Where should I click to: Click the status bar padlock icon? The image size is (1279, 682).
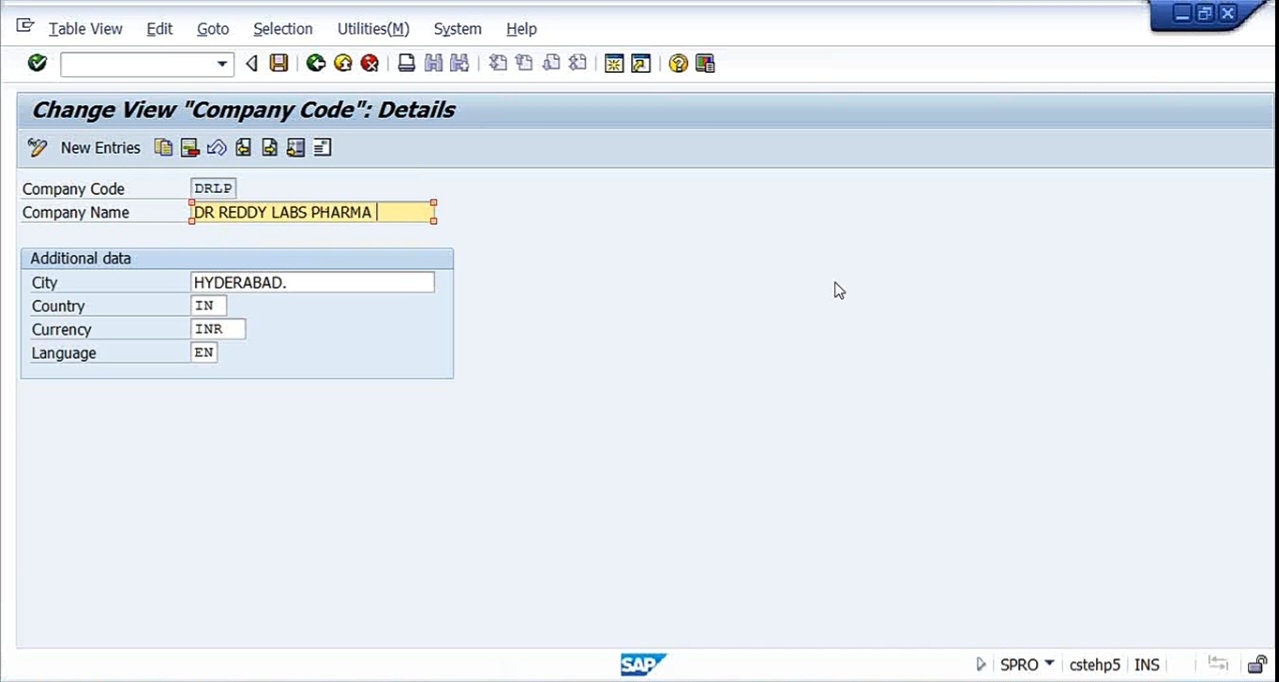tap(1257, 664)
